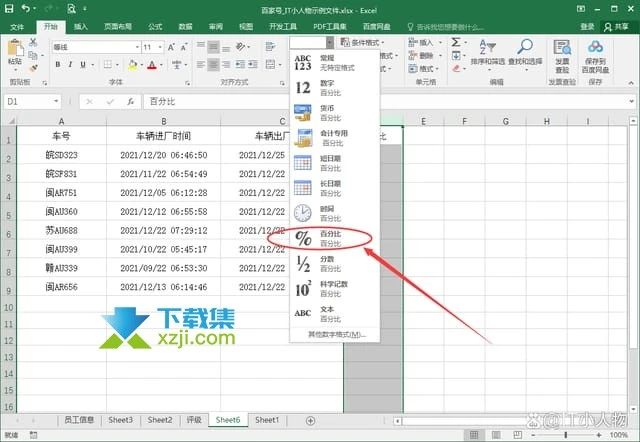Screen dimensions: 640x442
Task: Click the Fill down icon in editing group
Action: click(456, 55)
